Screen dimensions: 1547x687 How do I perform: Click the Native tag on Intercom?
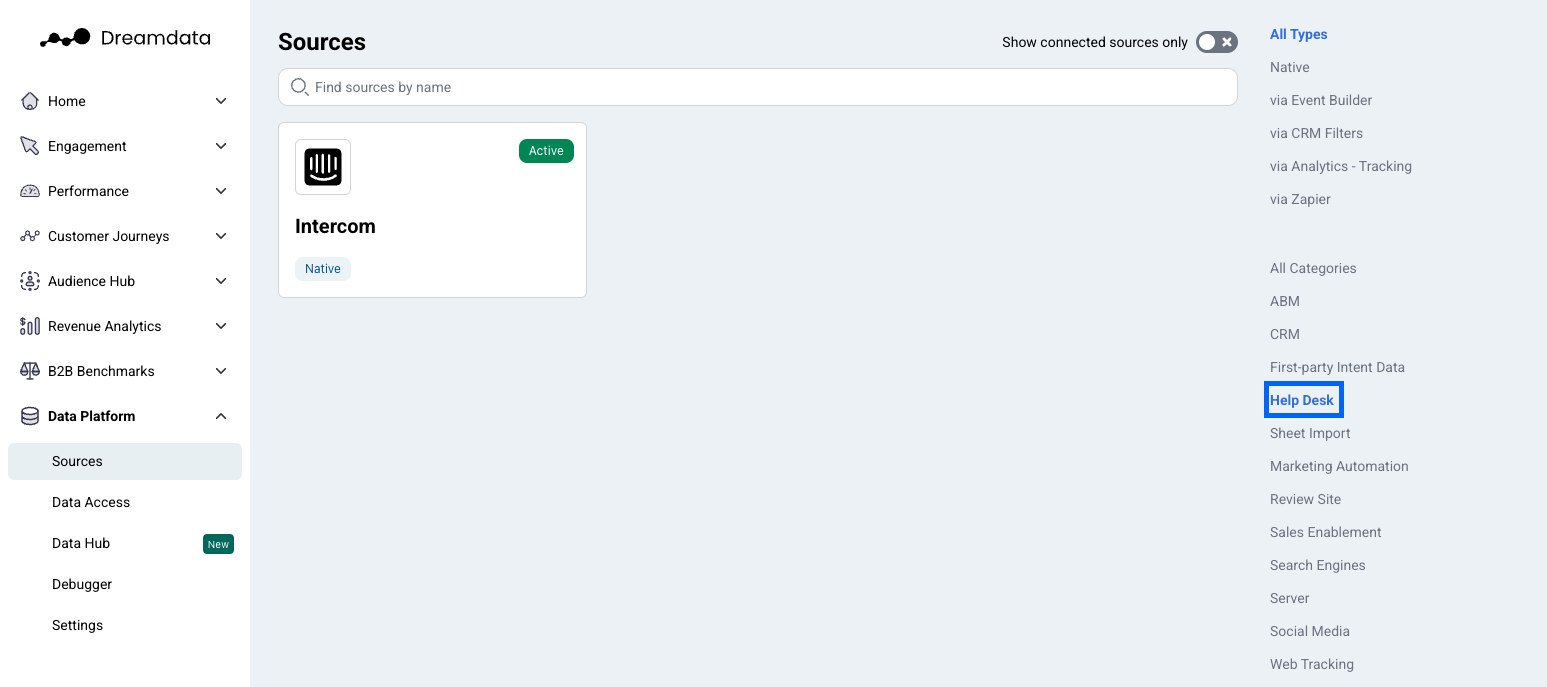323,269
